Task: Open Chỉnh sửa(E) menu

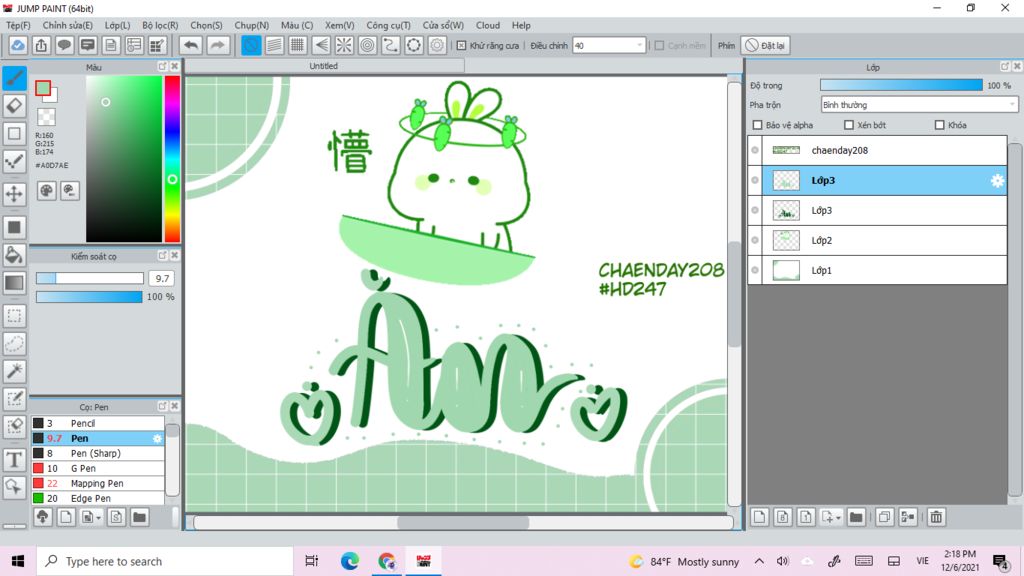Action: coord(68,25)
